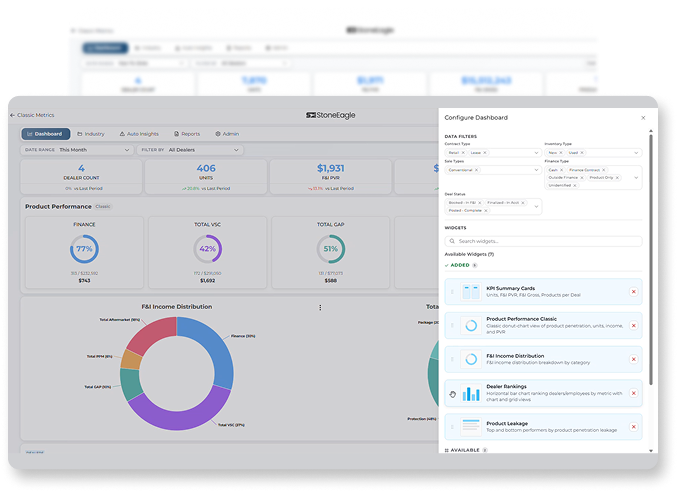The image size is (678, 493).
Task: Click the Total GAP 51% donut gauge
Action: coord(331,249)
